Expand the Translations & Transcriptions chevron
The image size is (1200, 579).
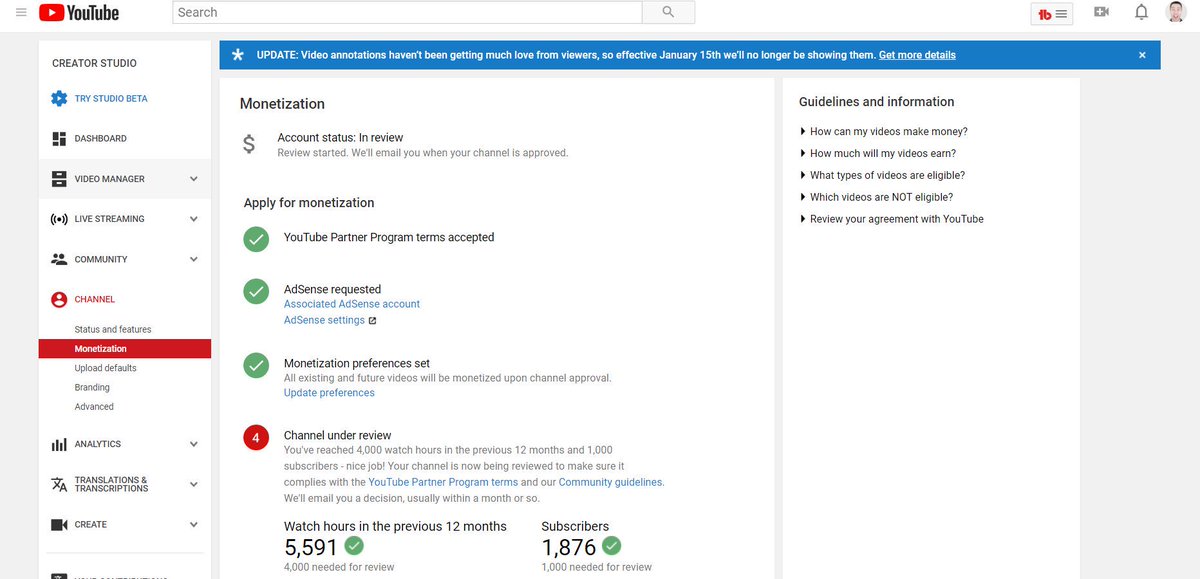(x=193, y=484)
